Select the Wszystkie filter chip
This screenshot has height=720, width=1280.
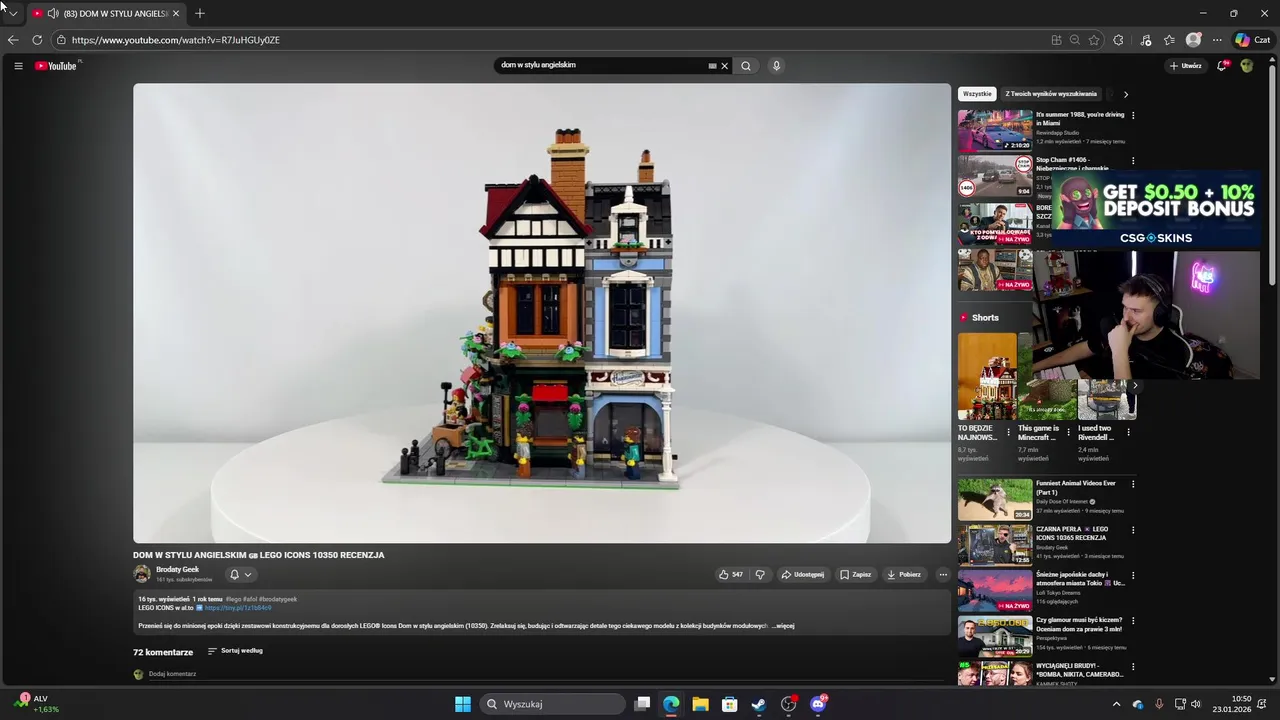pos(977,94)
